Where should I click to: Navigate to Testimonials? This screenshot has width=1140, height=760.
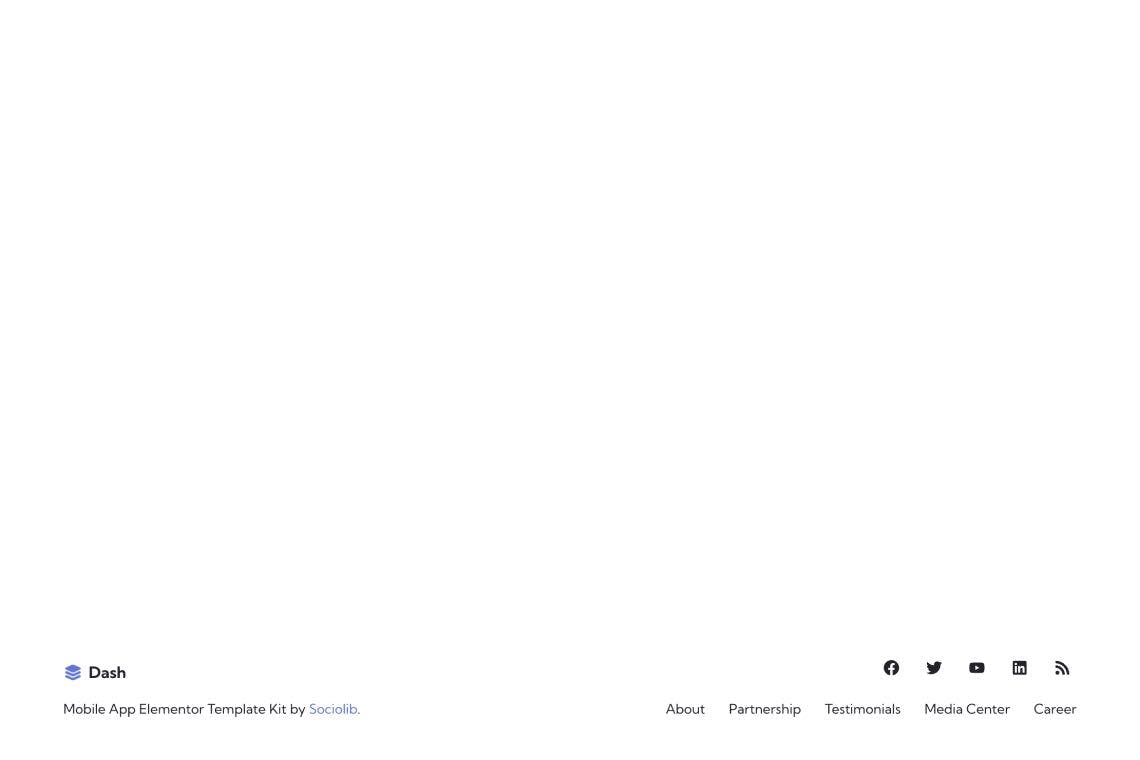click(x=862, y=709)
